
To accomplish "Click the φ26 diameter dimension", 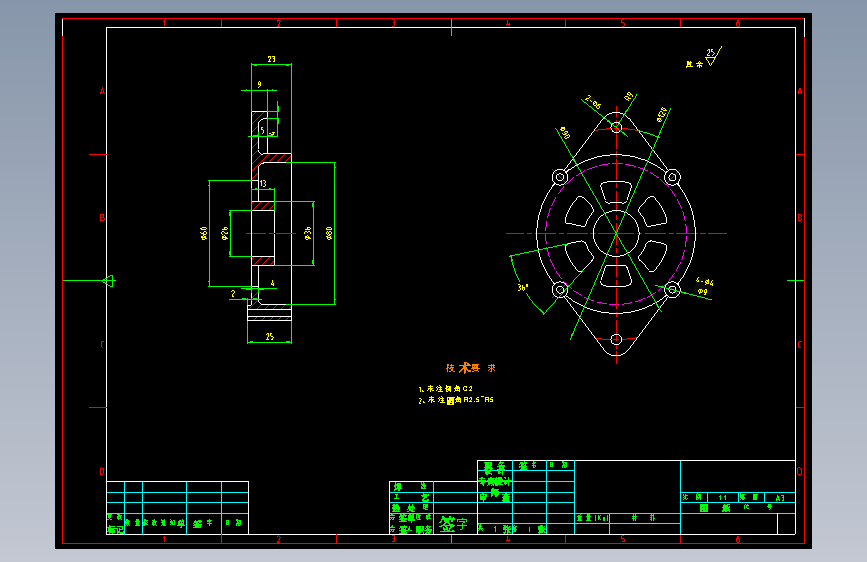I will (224, 233).
